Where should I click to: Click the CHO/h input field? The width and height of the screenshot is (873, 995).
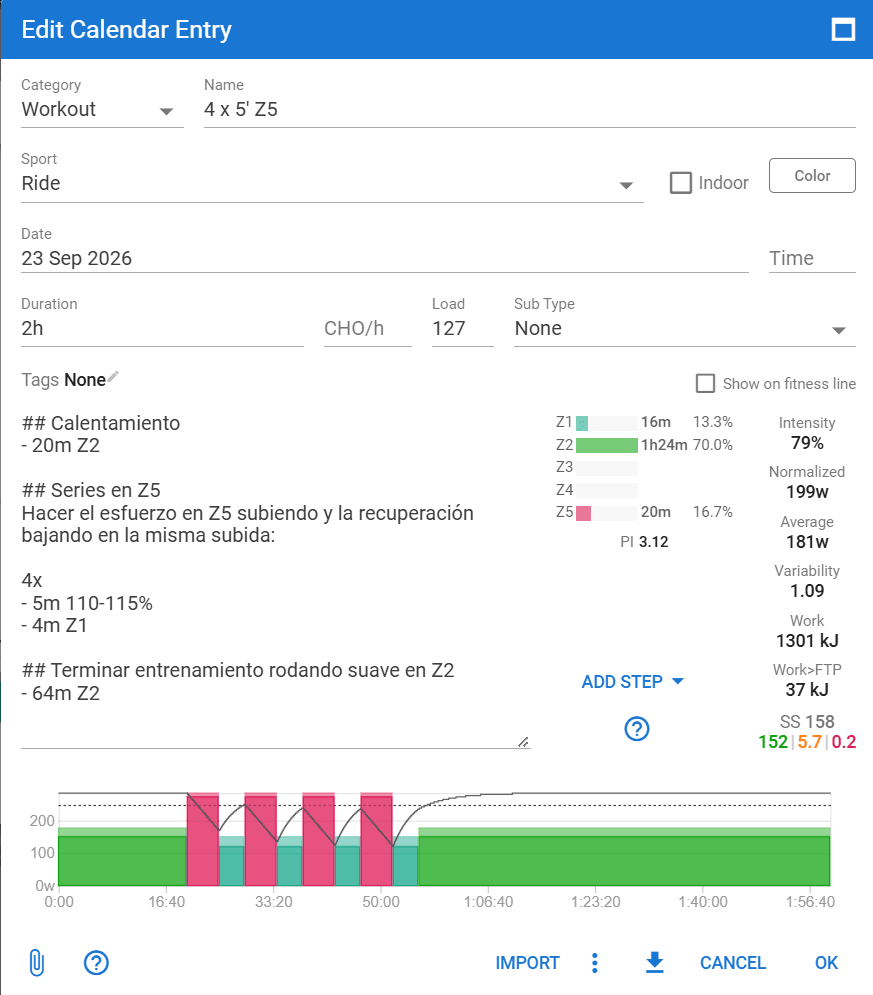(x=368, y=329)
